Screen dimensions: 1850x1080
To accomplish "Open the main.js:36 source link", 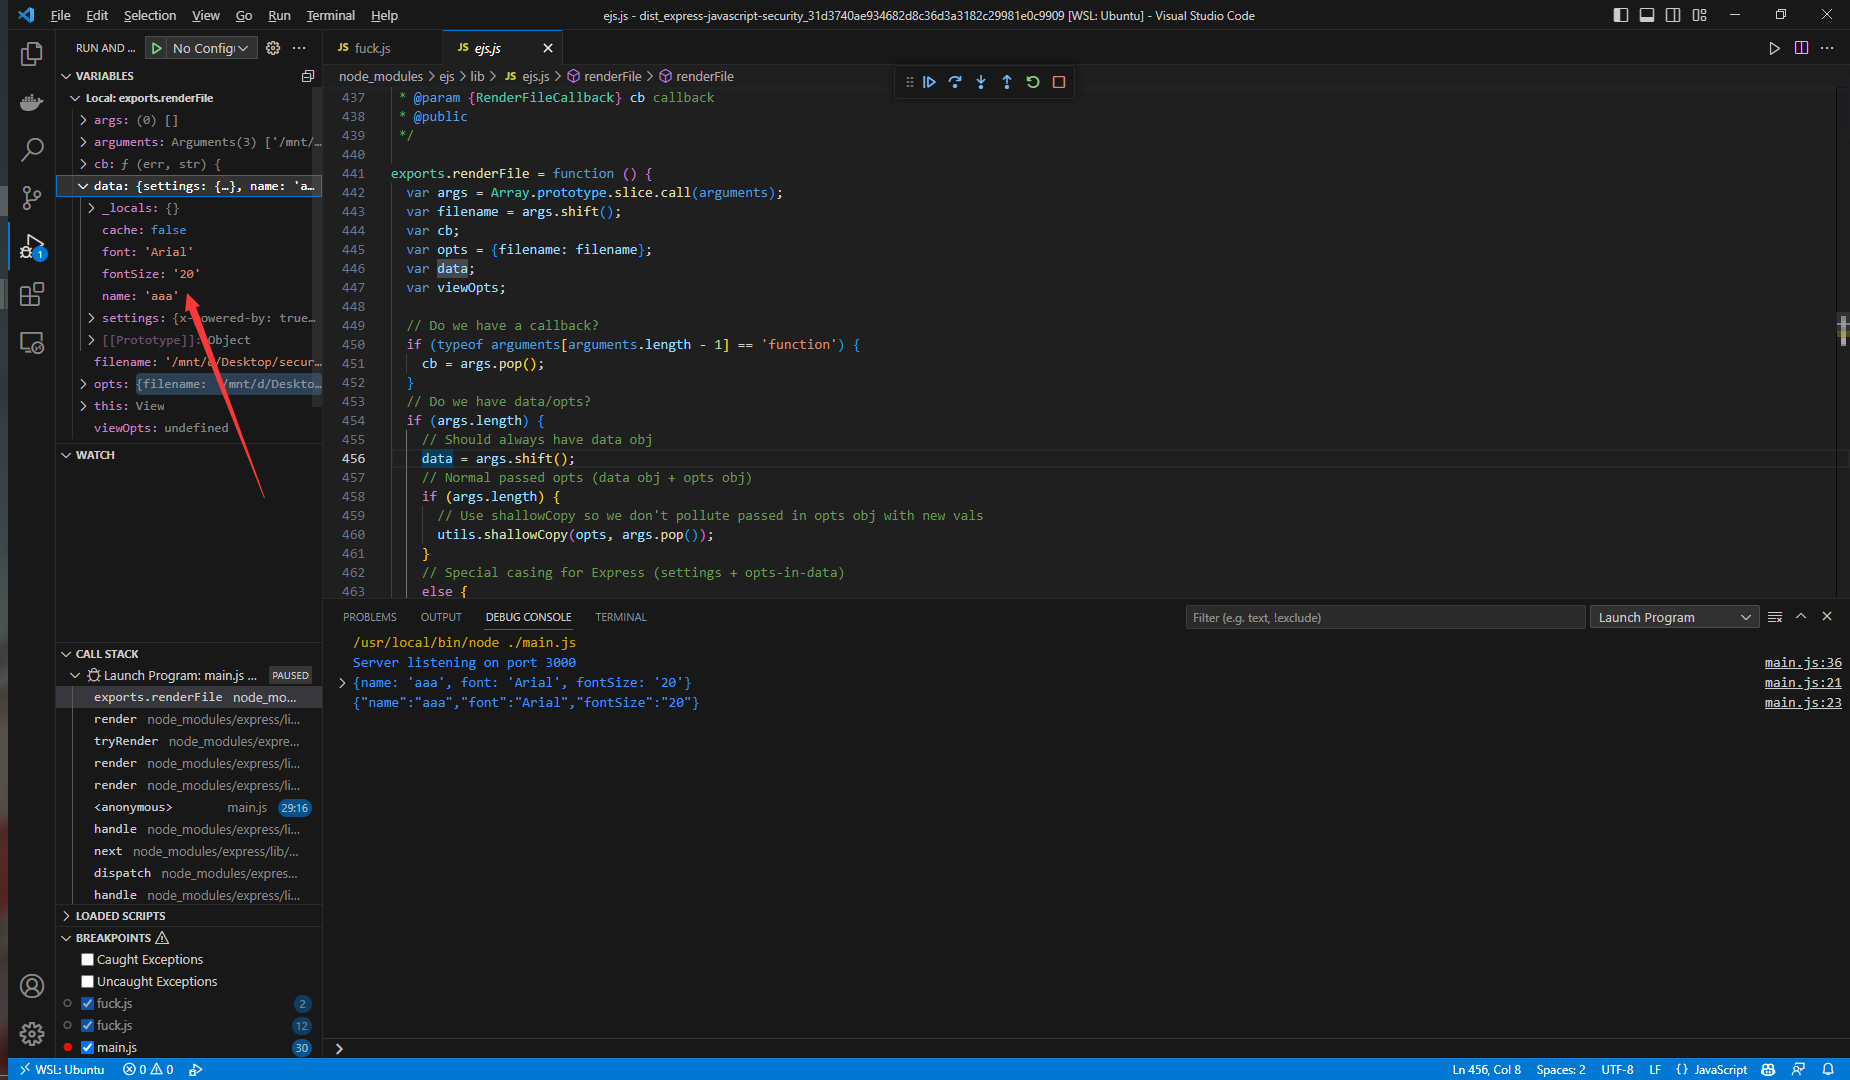I will click(1803, 663).
